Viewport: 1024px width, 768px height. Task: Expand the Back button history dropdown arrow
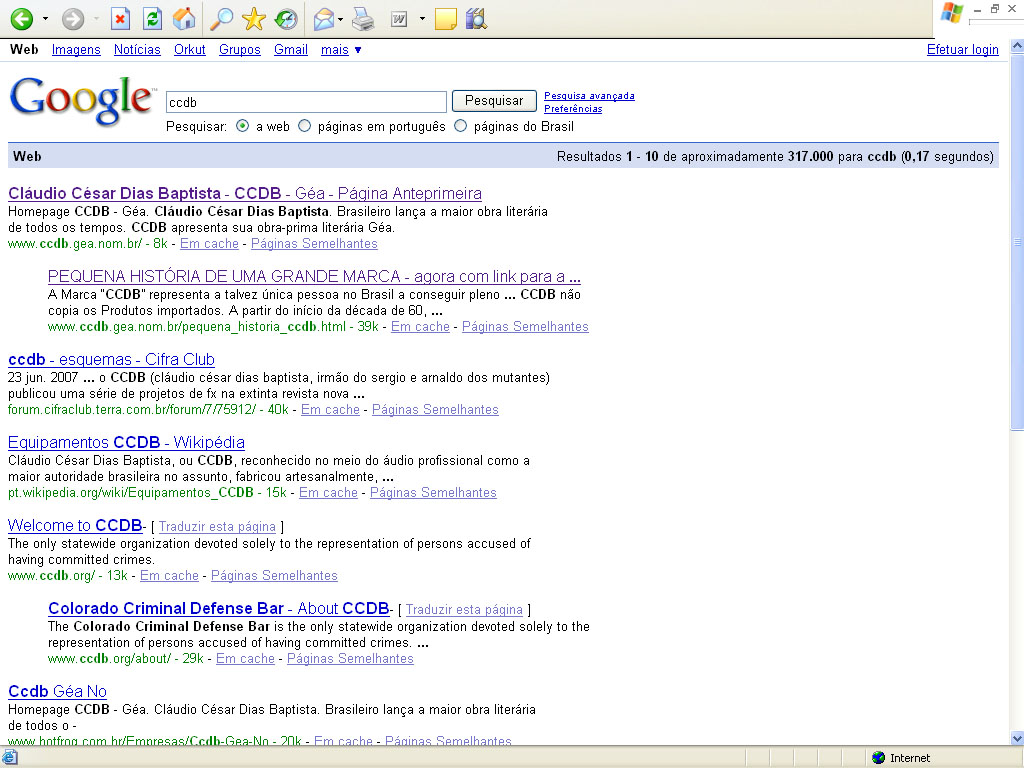pos(45,18)
